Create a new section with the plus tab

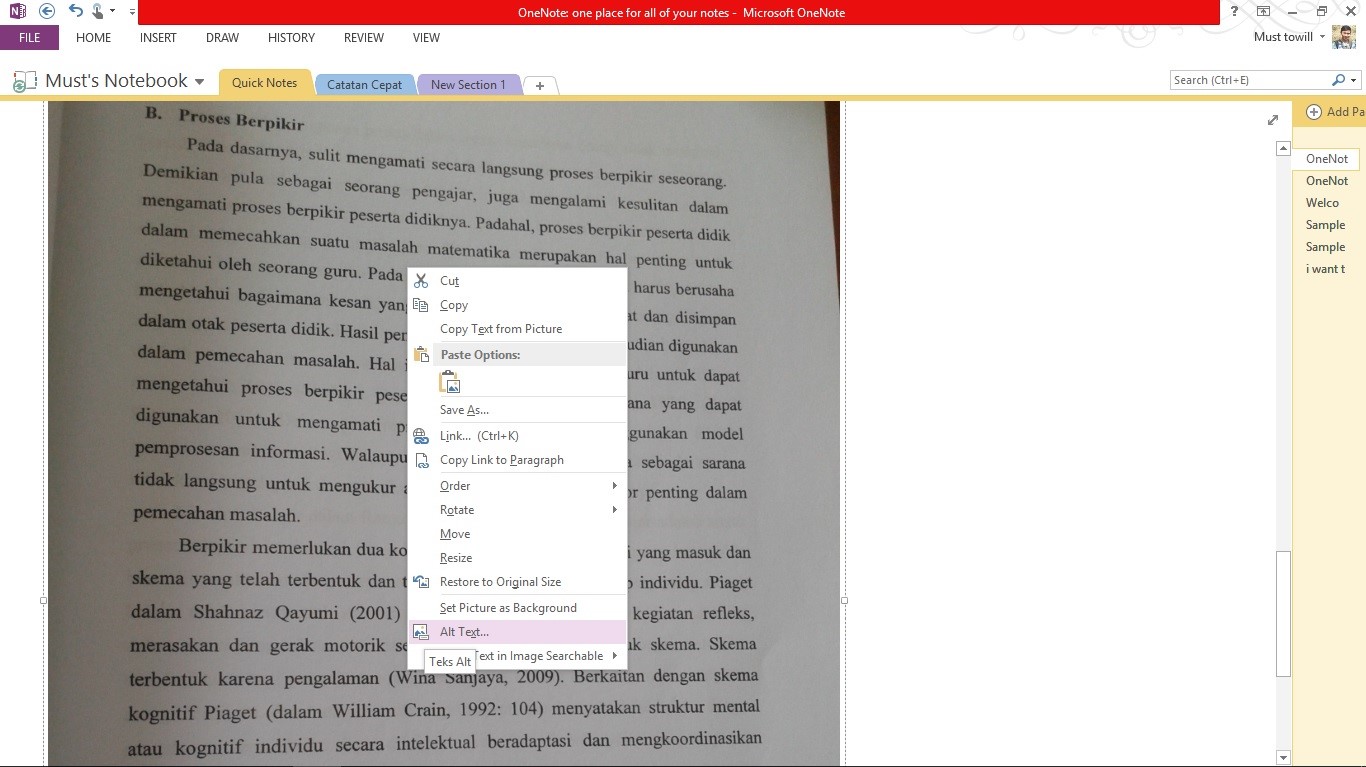[x=540, y=85]
